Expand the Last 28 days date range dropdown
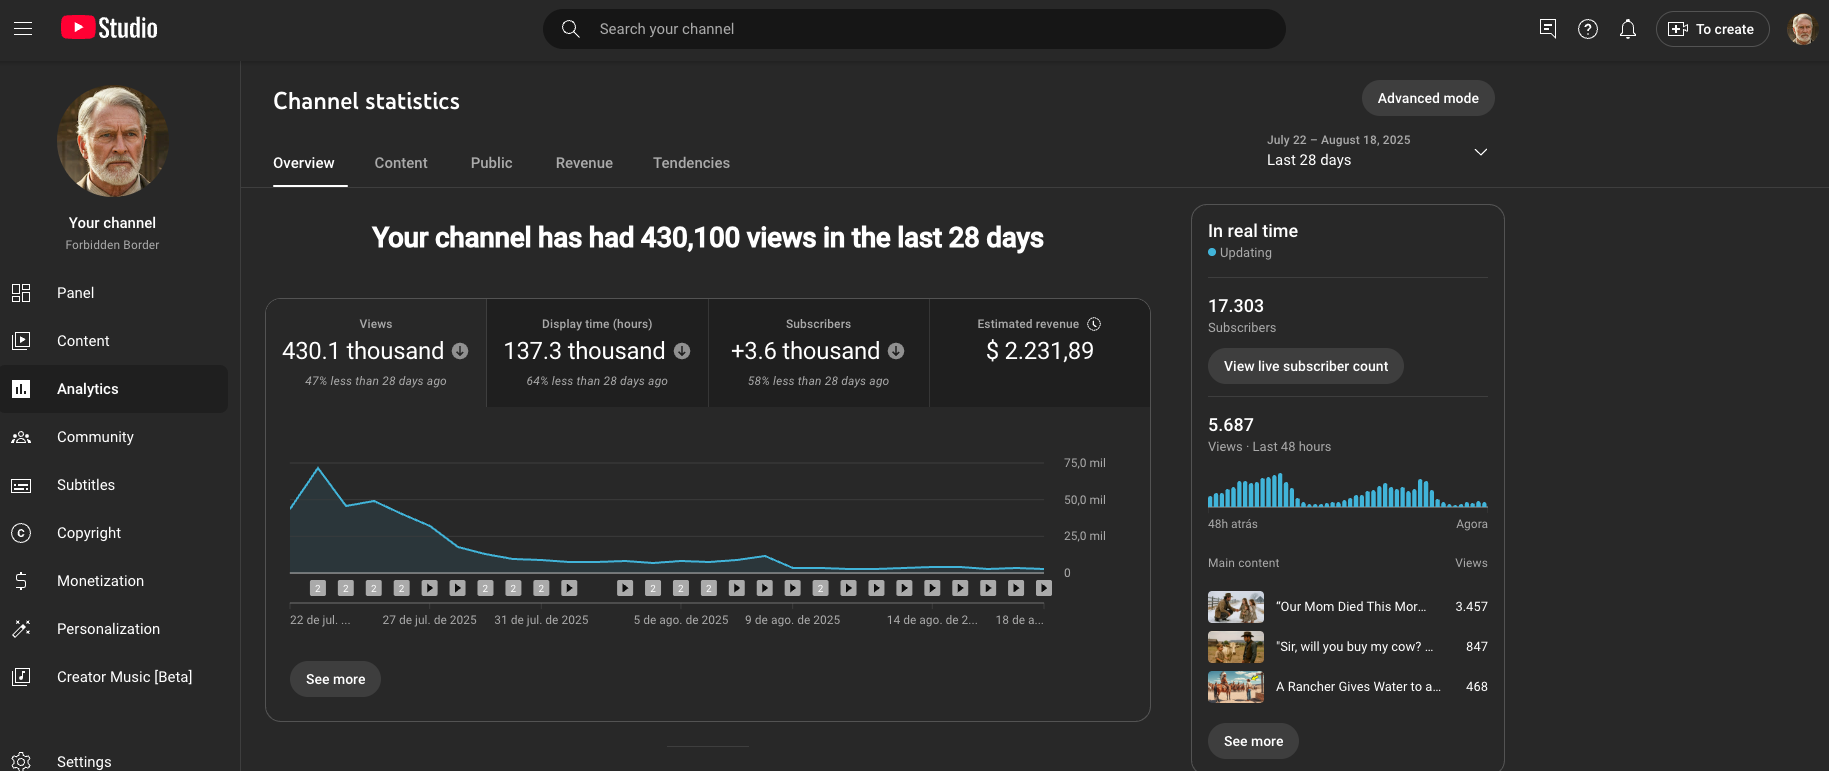 pyautogui.click(x=1480, y=152)
